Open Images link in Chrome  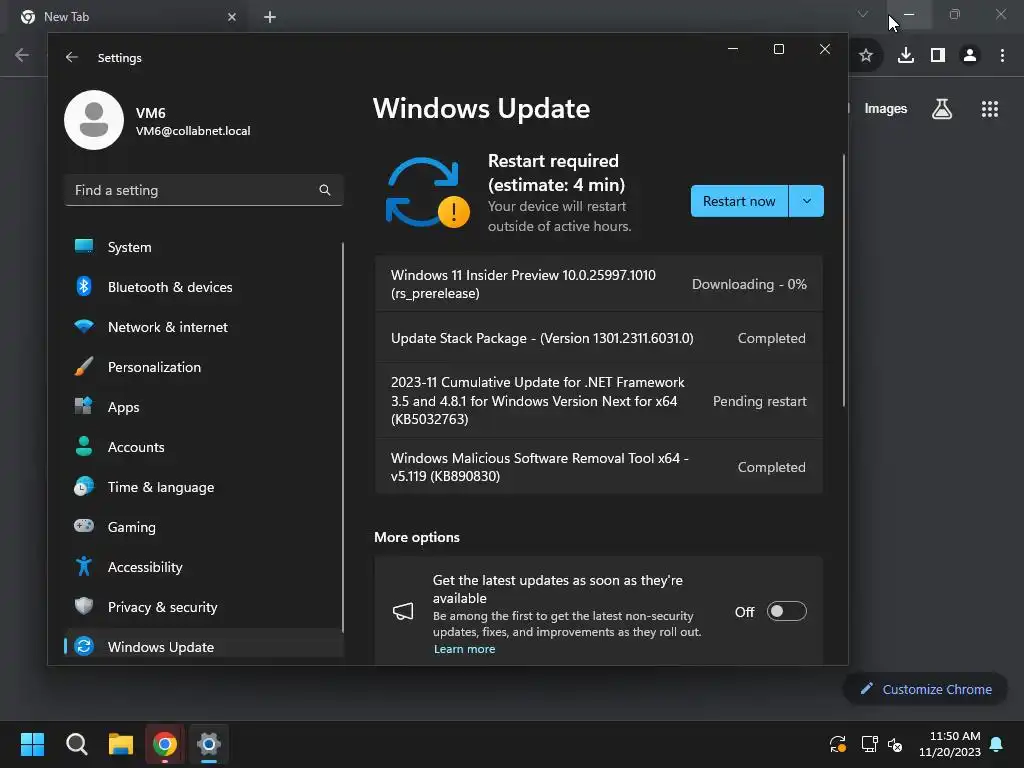[x=886, y=108]
